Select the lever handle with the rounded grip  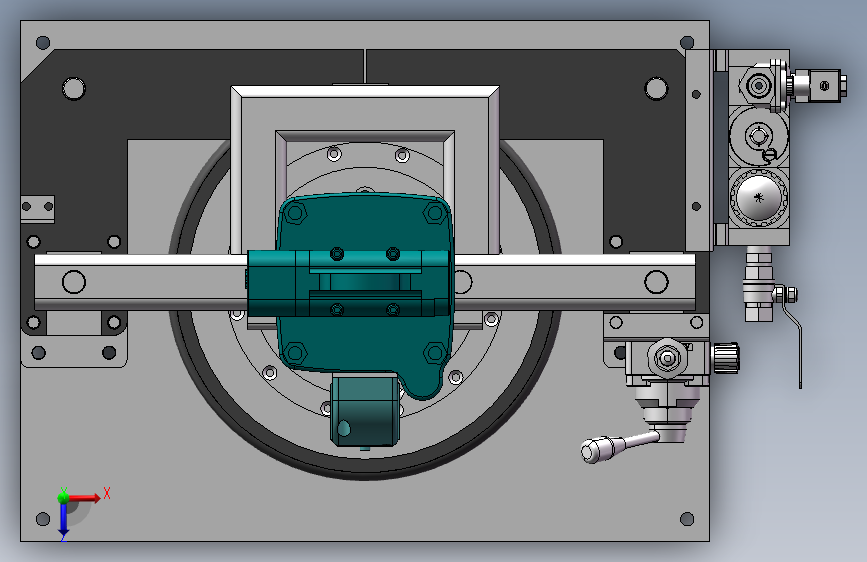[619, 446]
